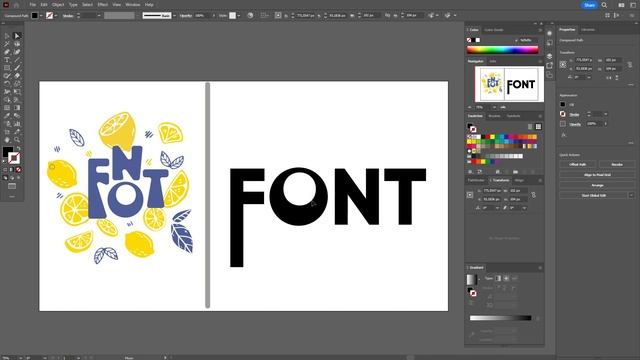Viewport: 640px width, 360px height.
Task: Select the Pen tool
Action: tap(7, 52)
